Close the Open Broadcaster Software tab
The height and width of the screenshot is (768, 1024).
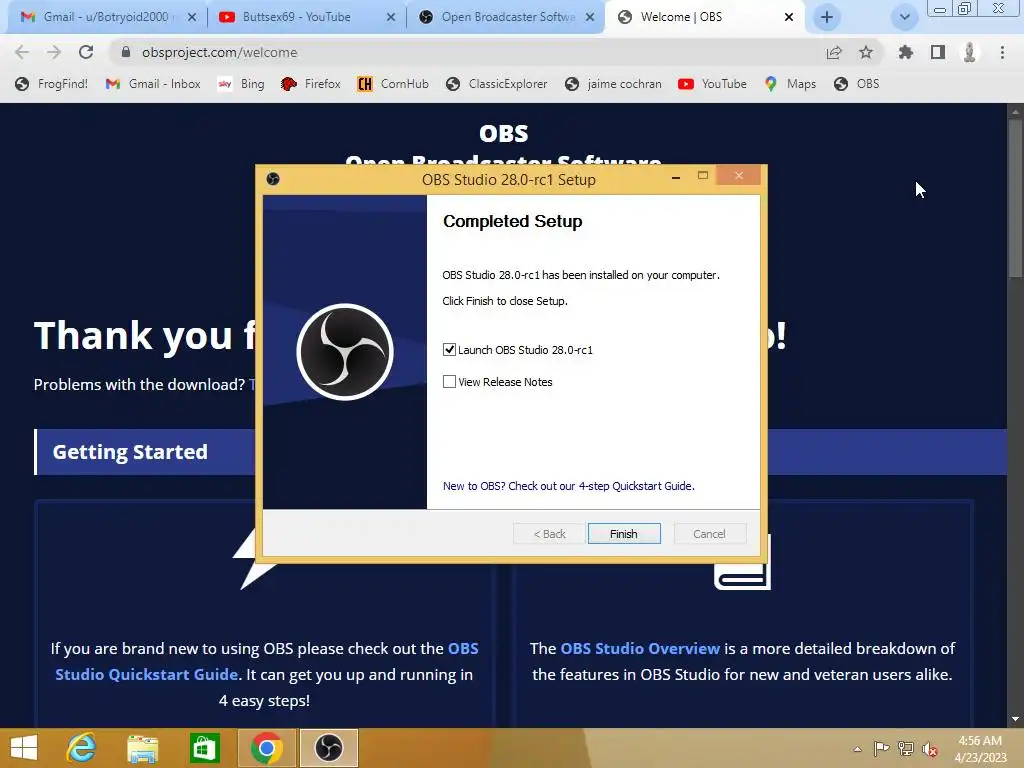(x=590, y=17)
